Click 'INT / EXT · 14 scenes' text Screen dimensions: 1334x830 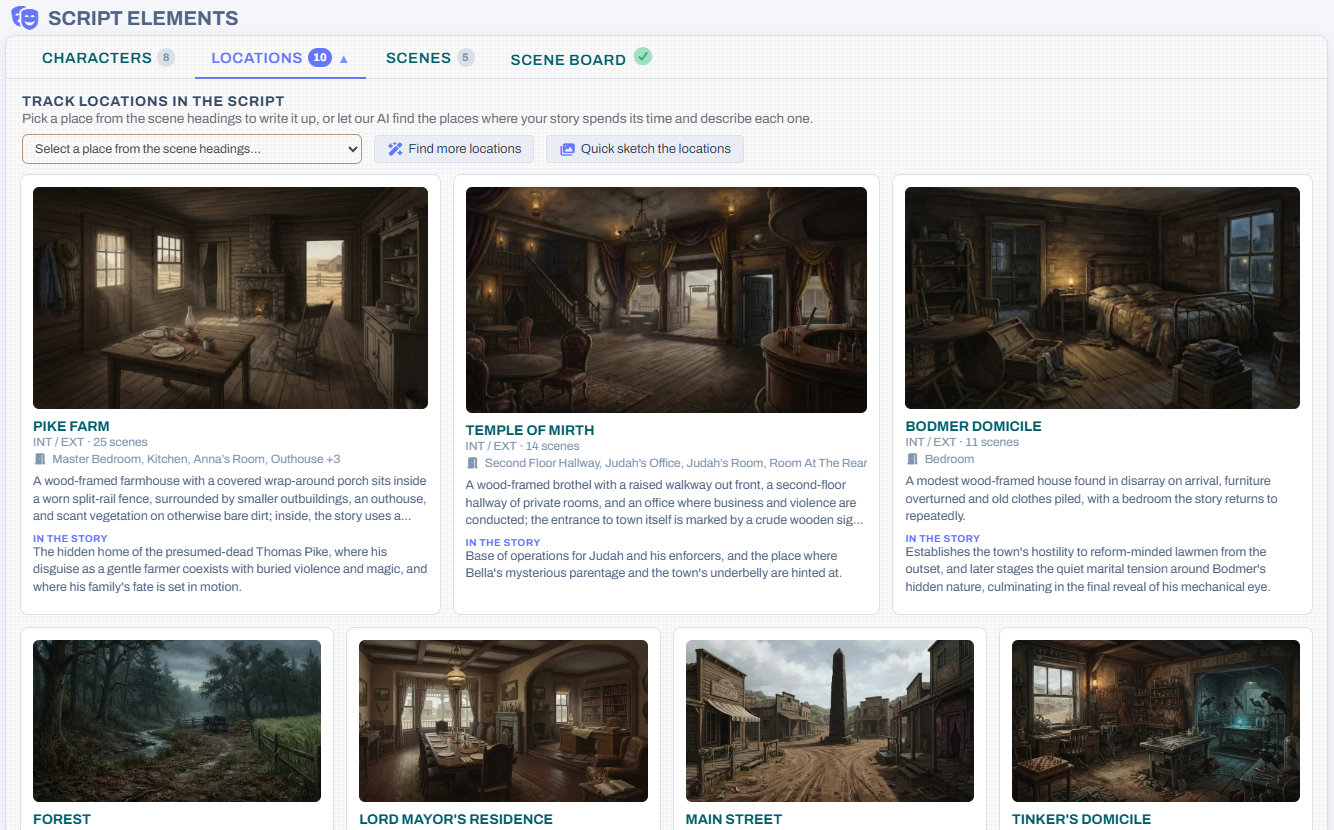click(x=522, y=446)
